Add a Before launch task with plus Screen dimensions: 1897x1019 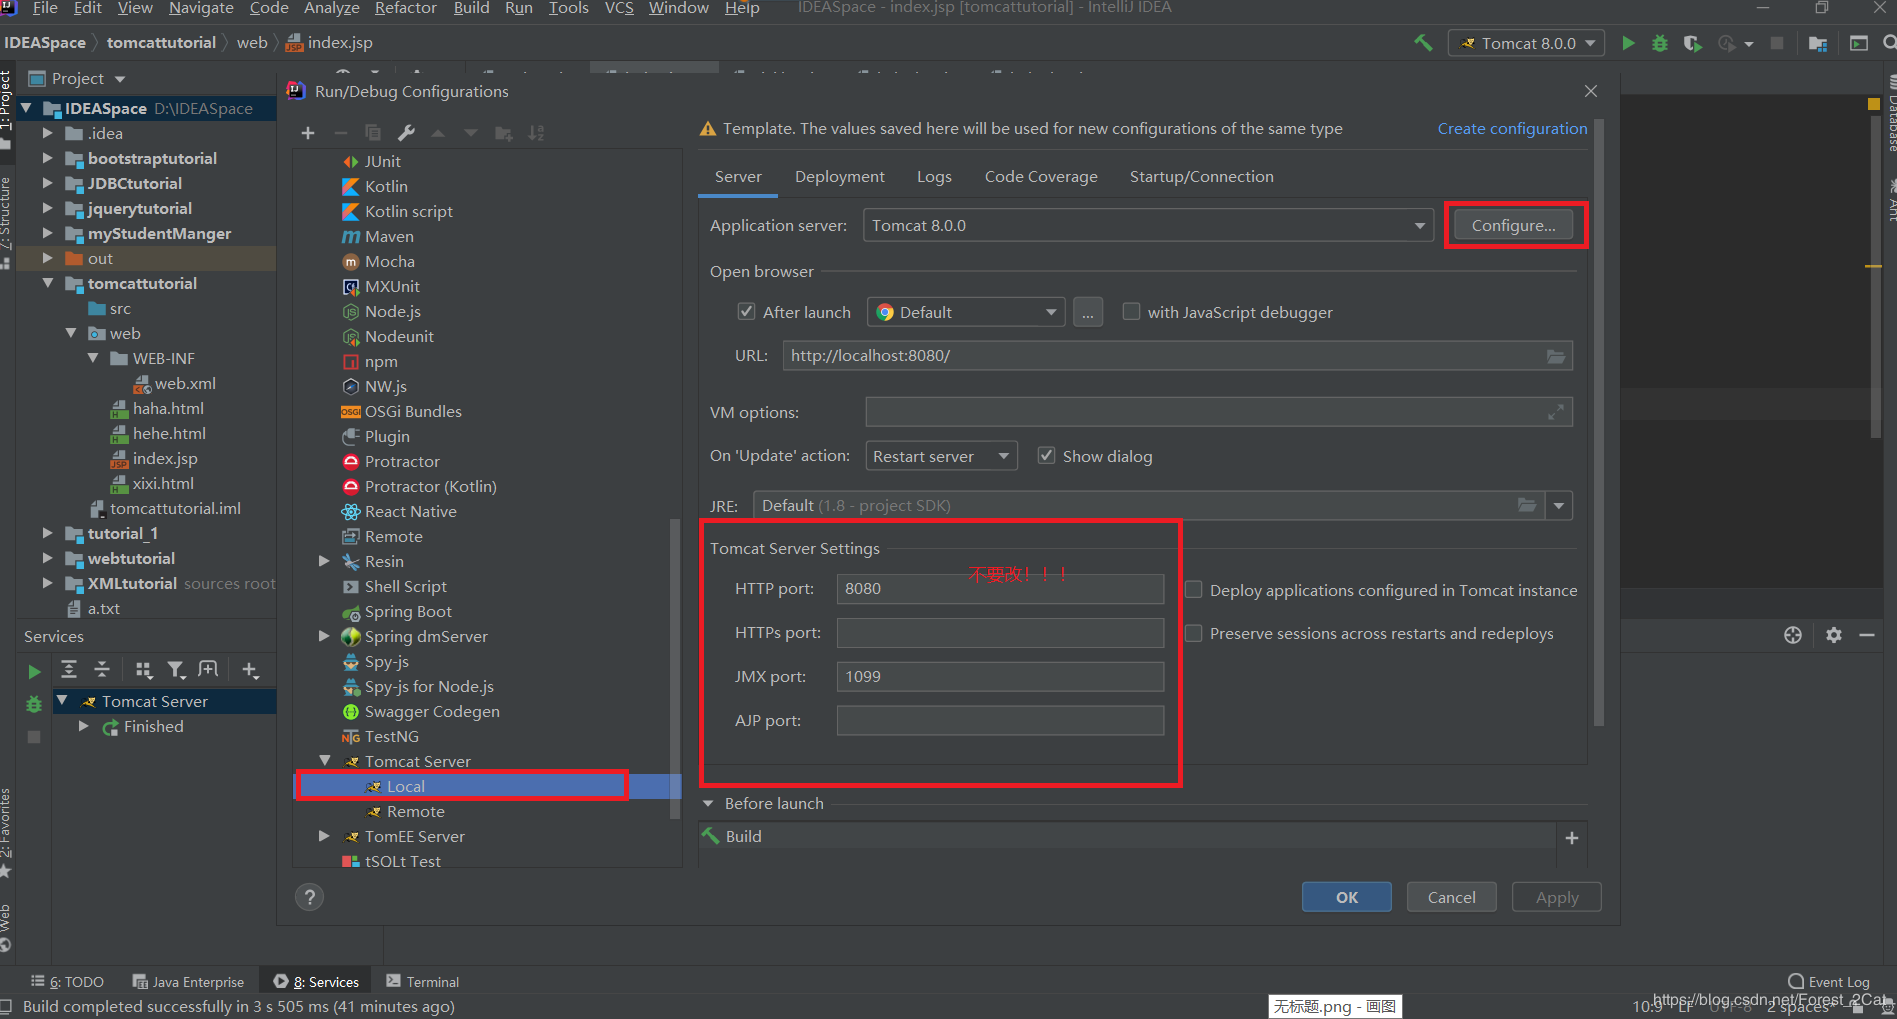(x=1571, y=838)
